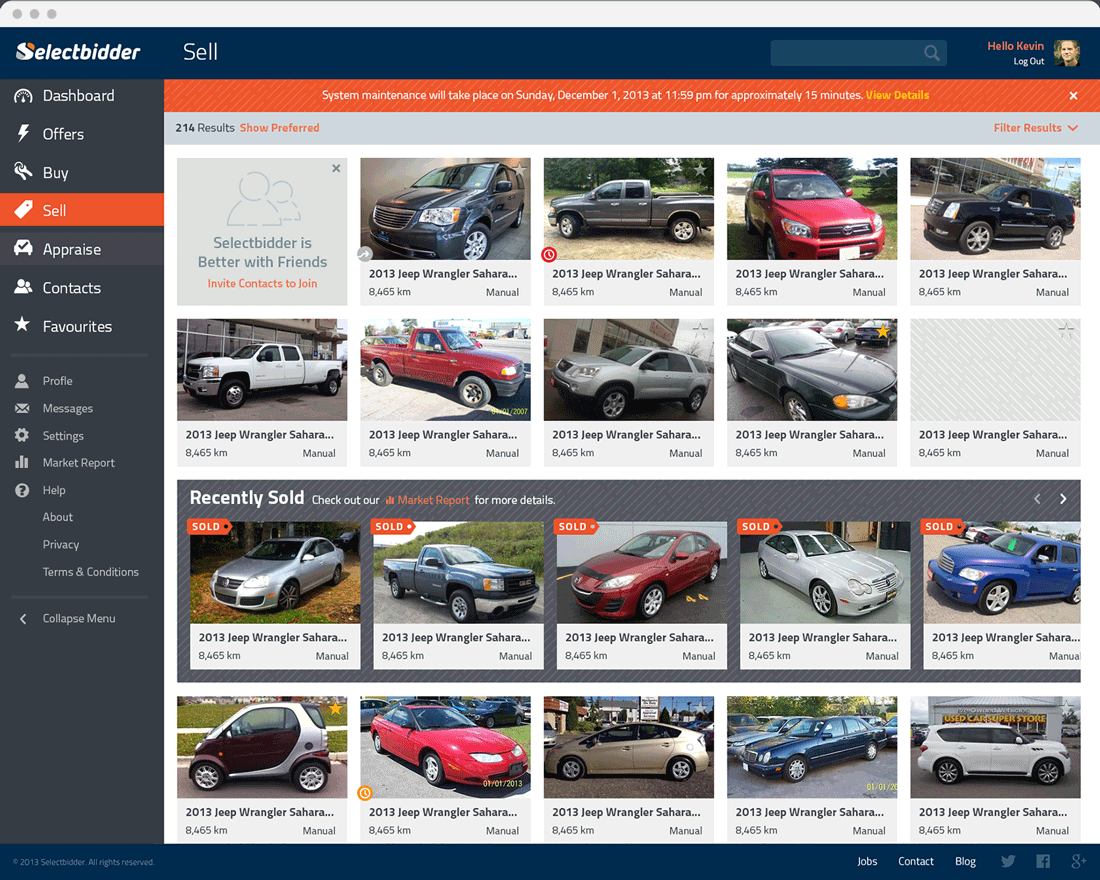Click the Selectbidder logo
1100x880 pixels.
(78, 51)
